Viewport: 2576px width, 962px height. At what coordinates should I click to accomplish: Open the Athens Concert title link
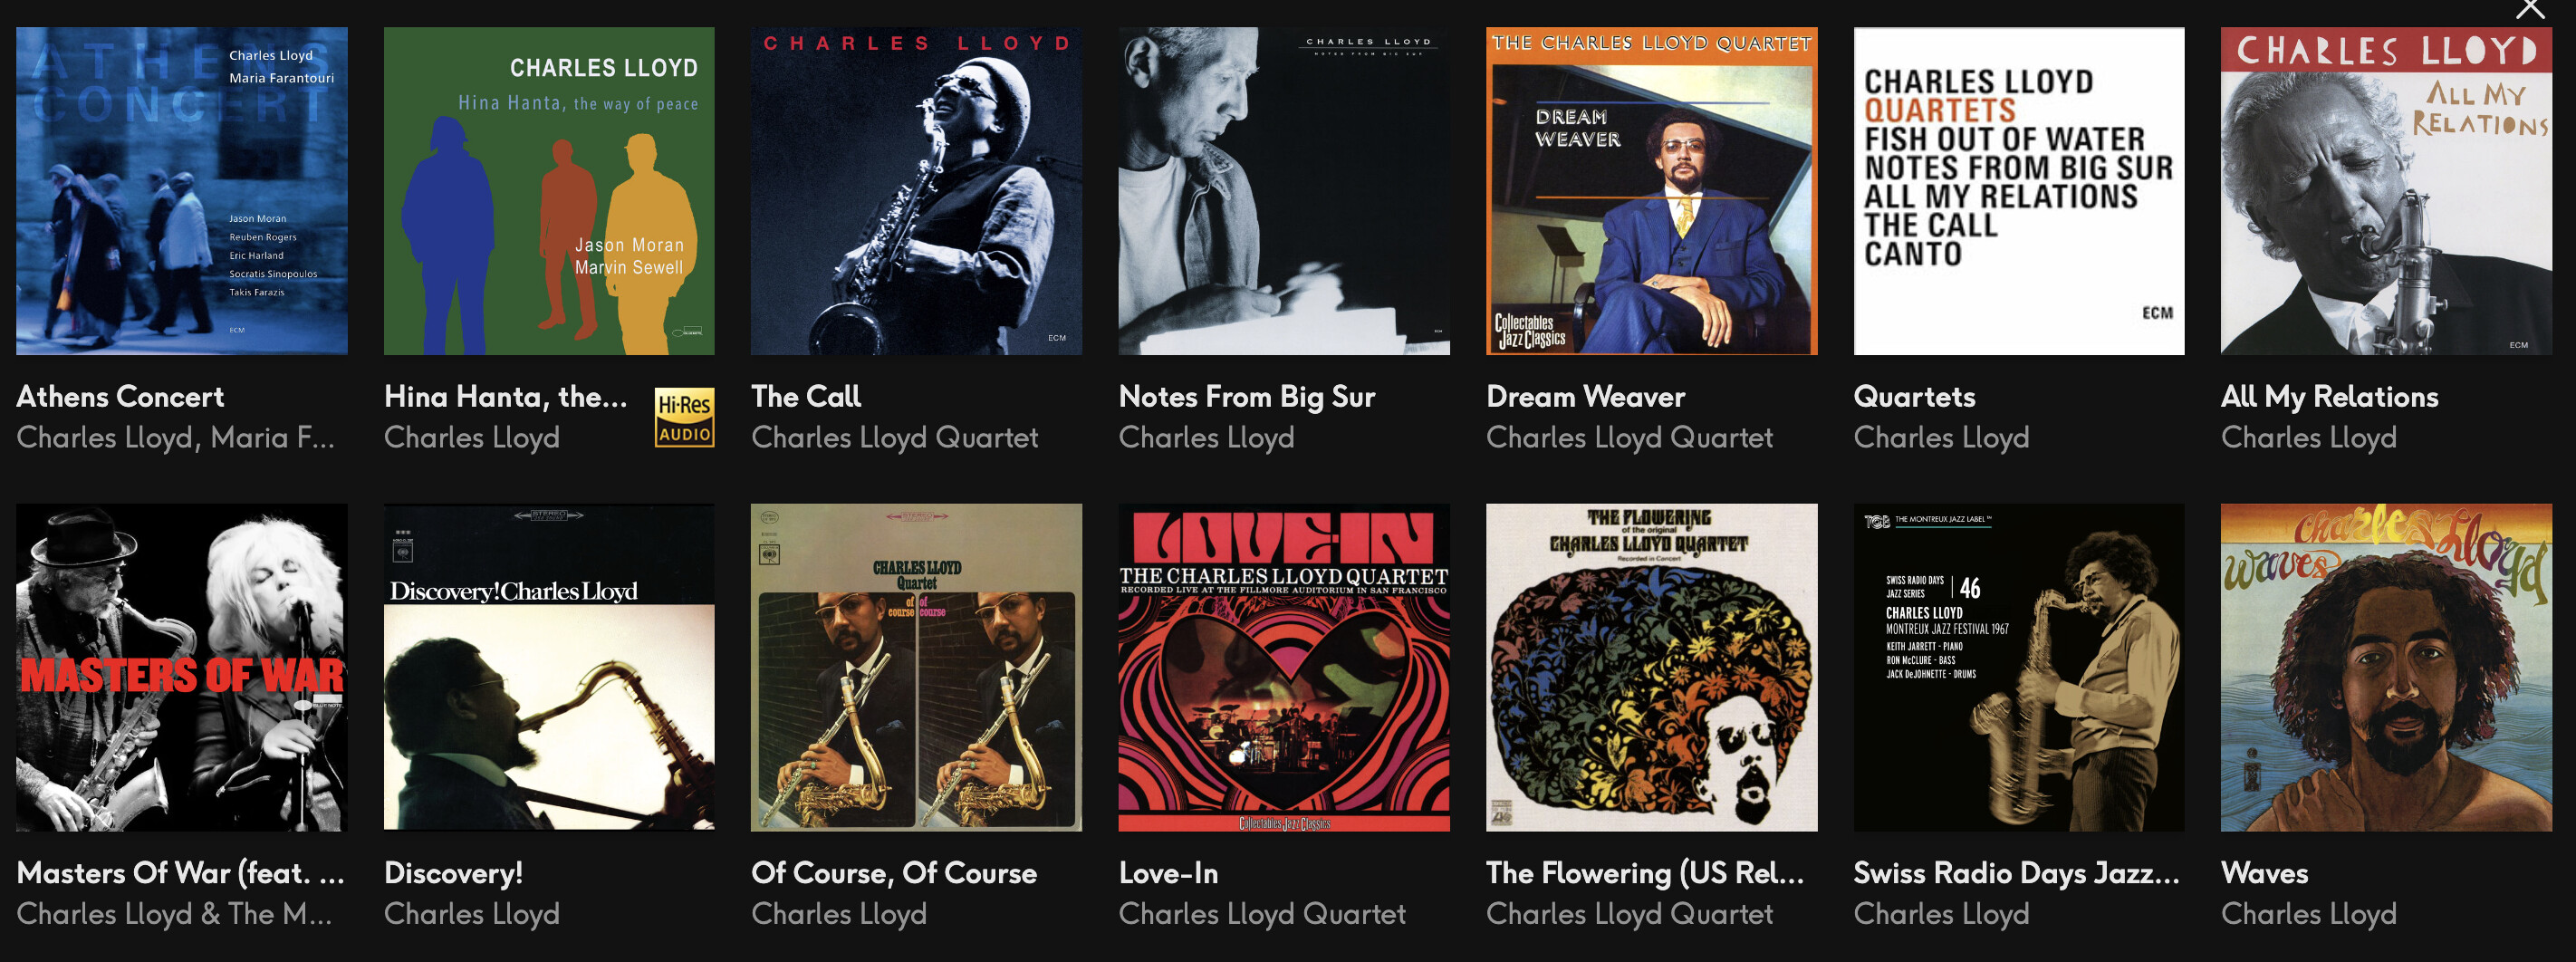tap(120, 397)
